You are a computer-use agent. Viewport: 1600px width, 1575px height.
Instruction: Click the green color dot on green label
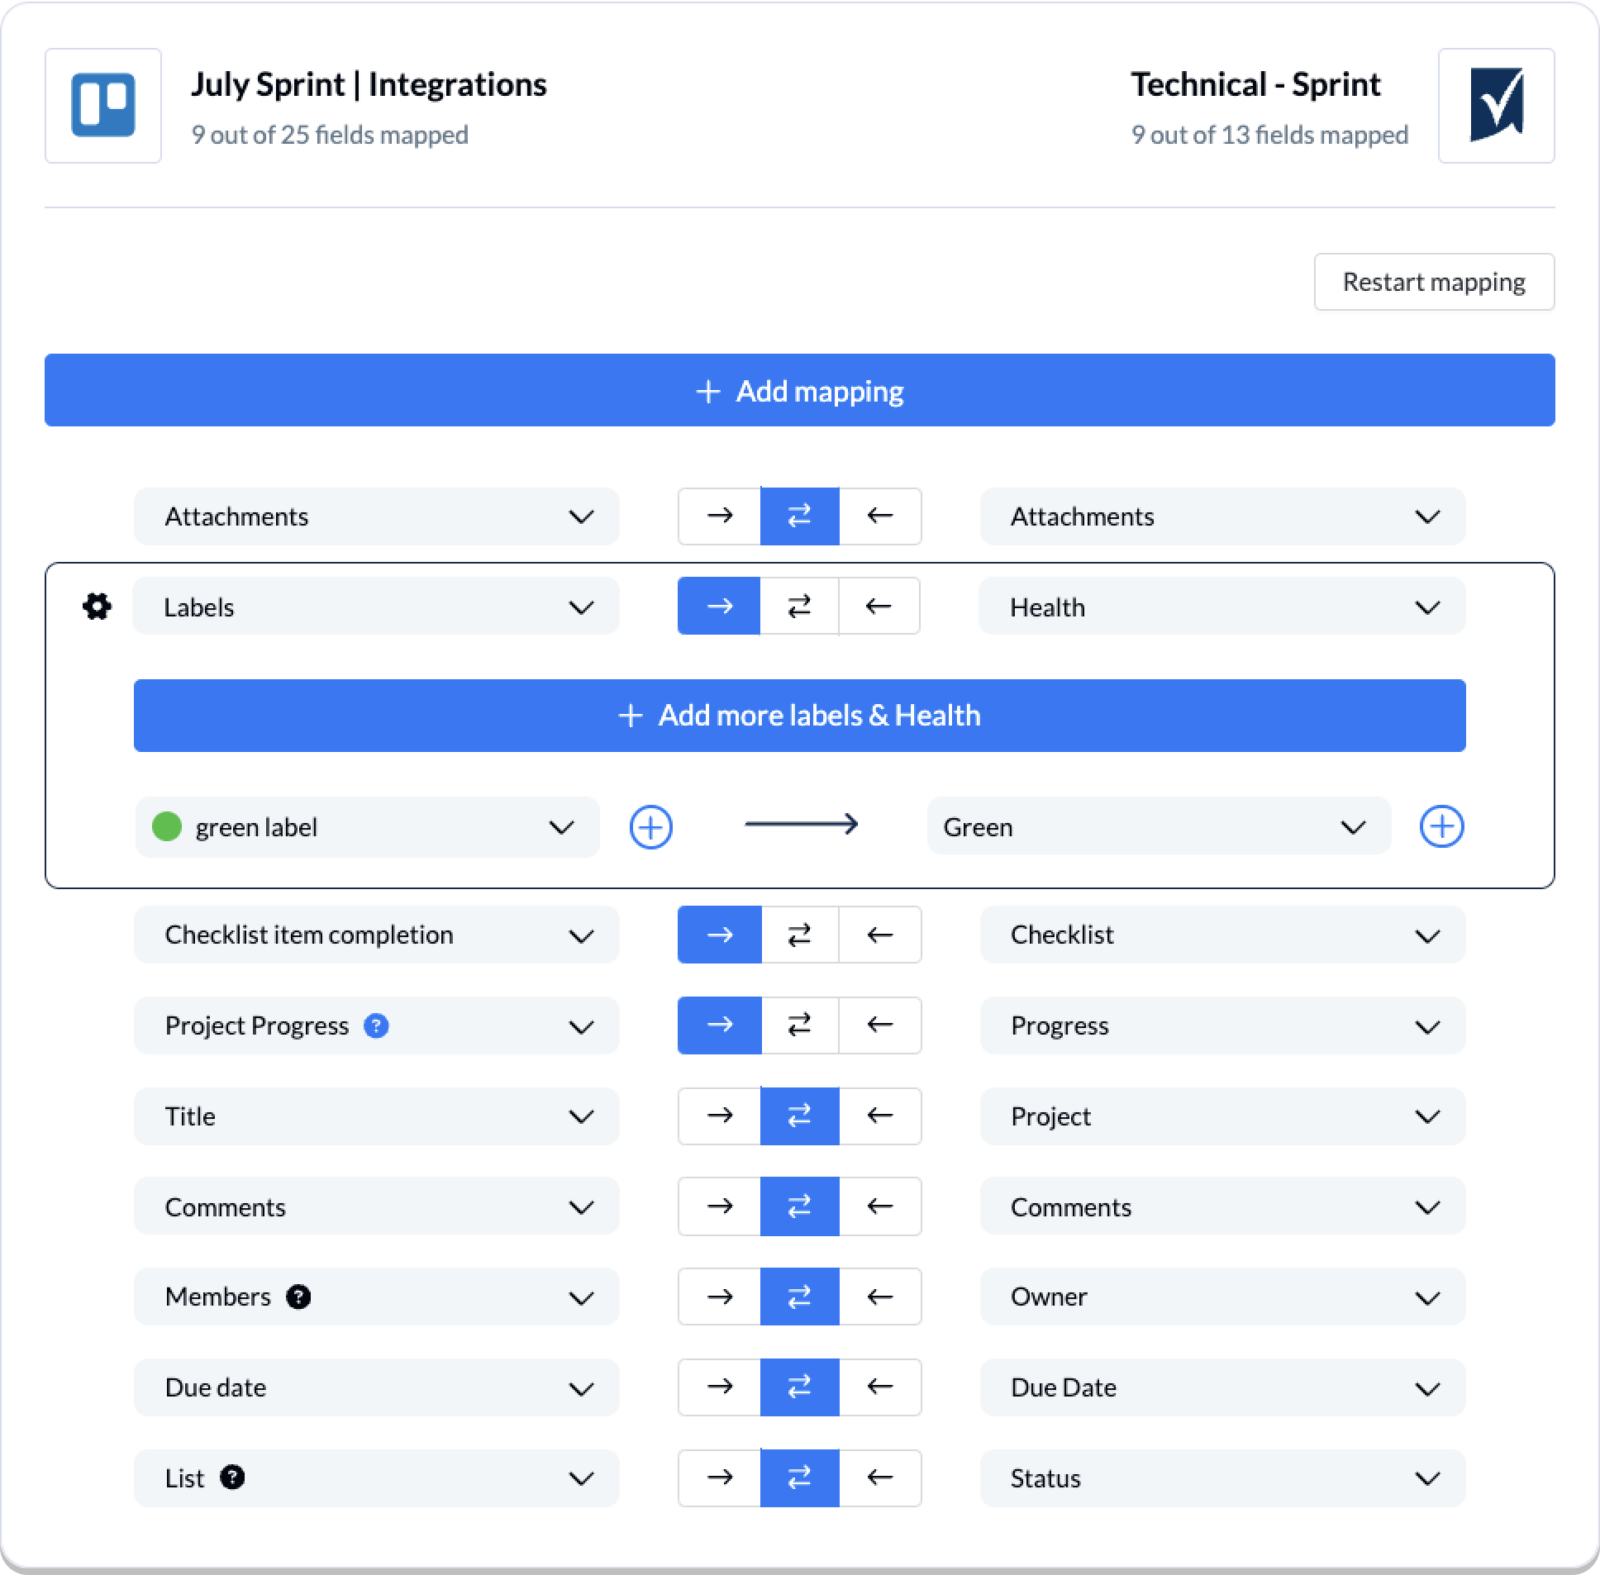pyautogui.click(x=167, y=827)
